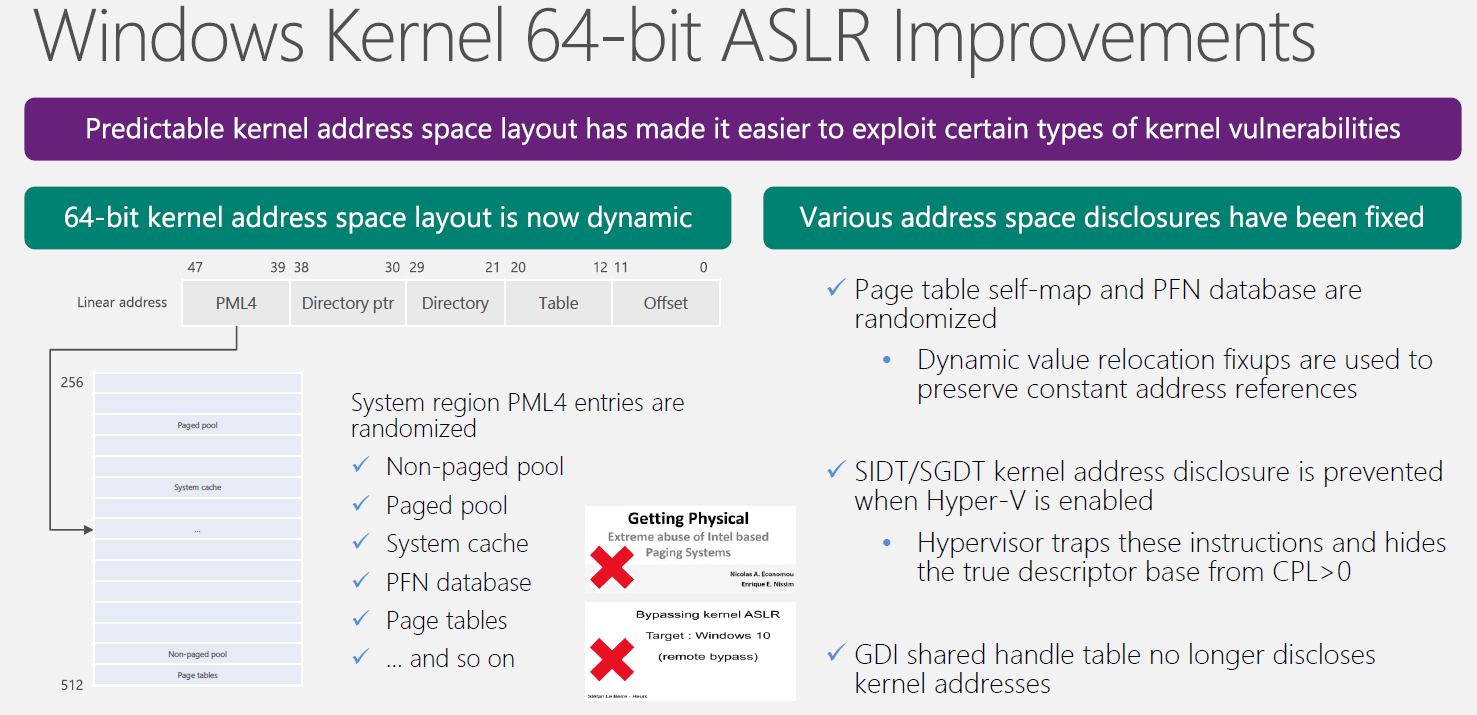Select the checkmark before Page tables list item
Viewport: 1477px width, 715px height.
(x=361, y=620)
